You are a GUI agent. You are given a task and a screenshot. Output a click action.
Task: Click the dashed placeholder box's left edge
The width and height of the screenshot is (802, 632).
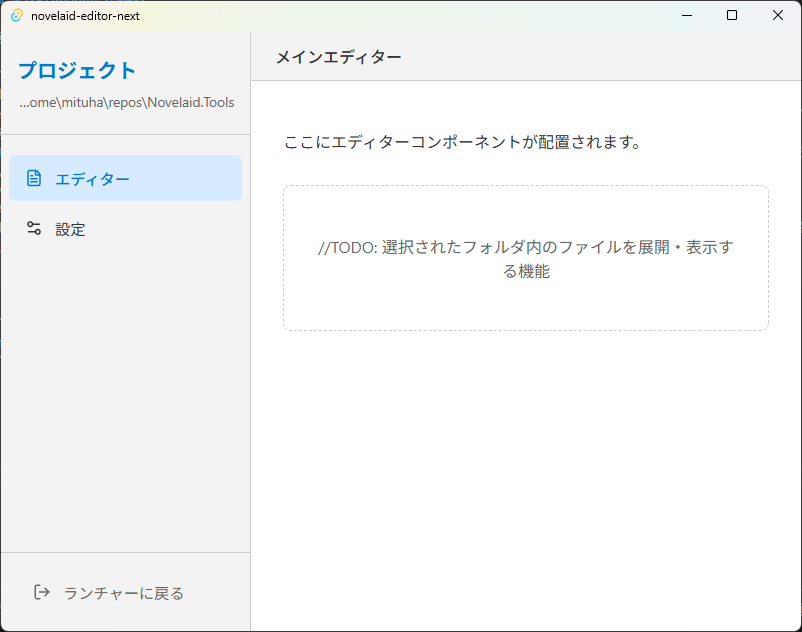click(x=284, y=258)
